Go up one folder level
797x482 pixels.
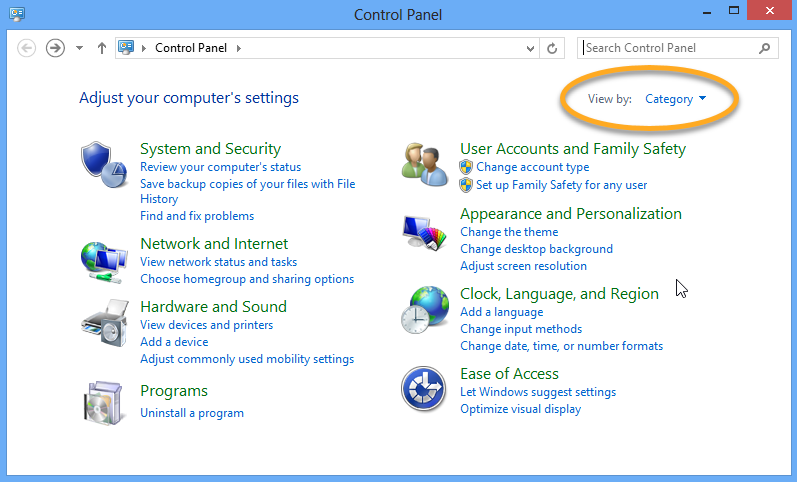tap(101, 48)
